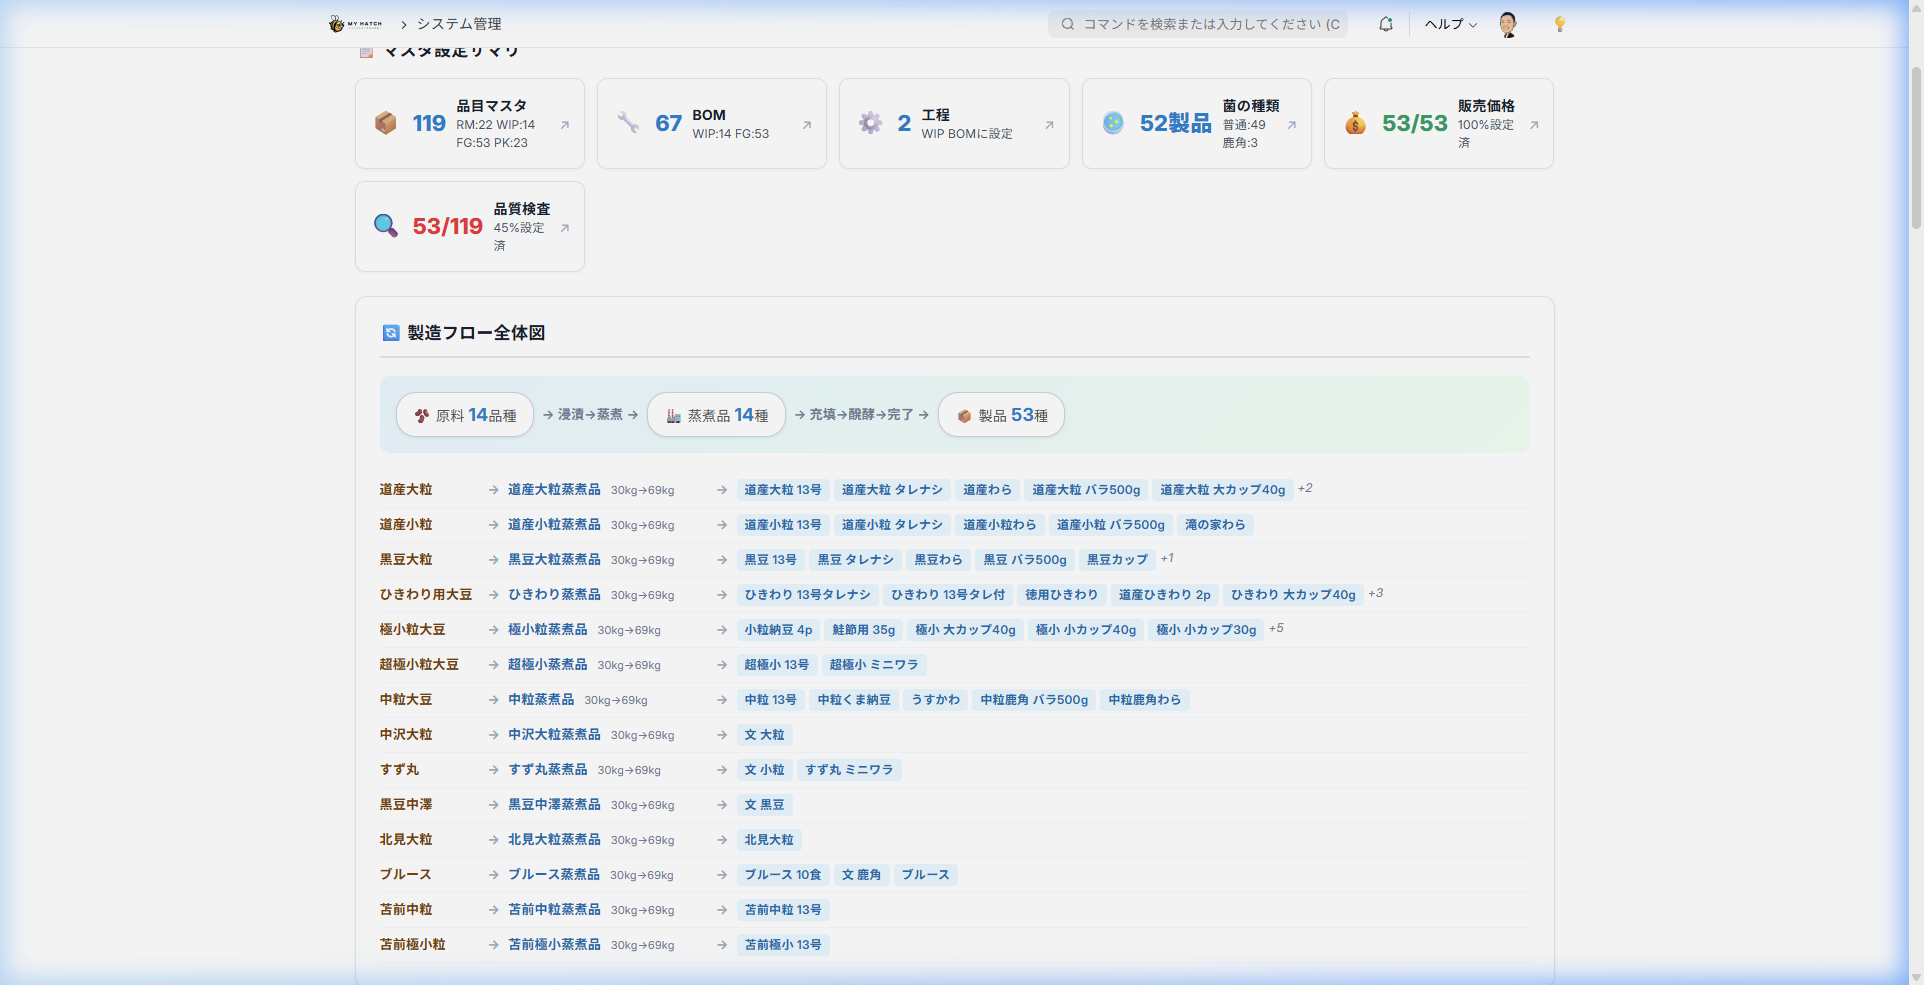
Task: Click the notification bell icon
Action: (1385, 24)
